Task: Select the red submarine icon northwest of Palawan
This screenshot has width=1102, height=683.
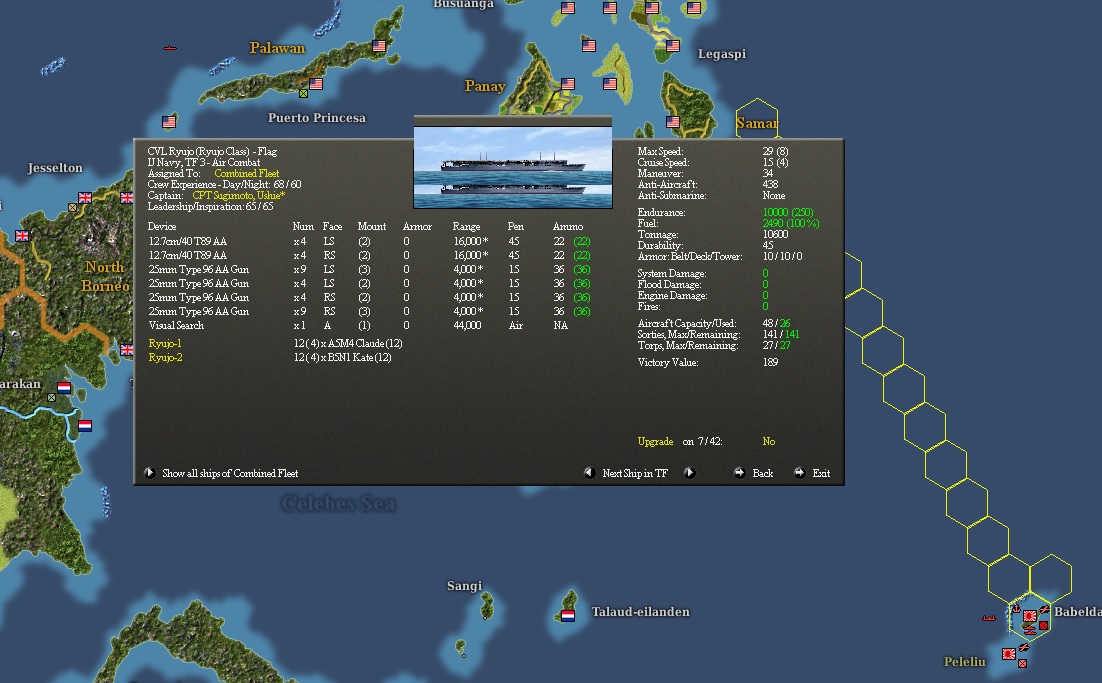Action: point(169,48)
